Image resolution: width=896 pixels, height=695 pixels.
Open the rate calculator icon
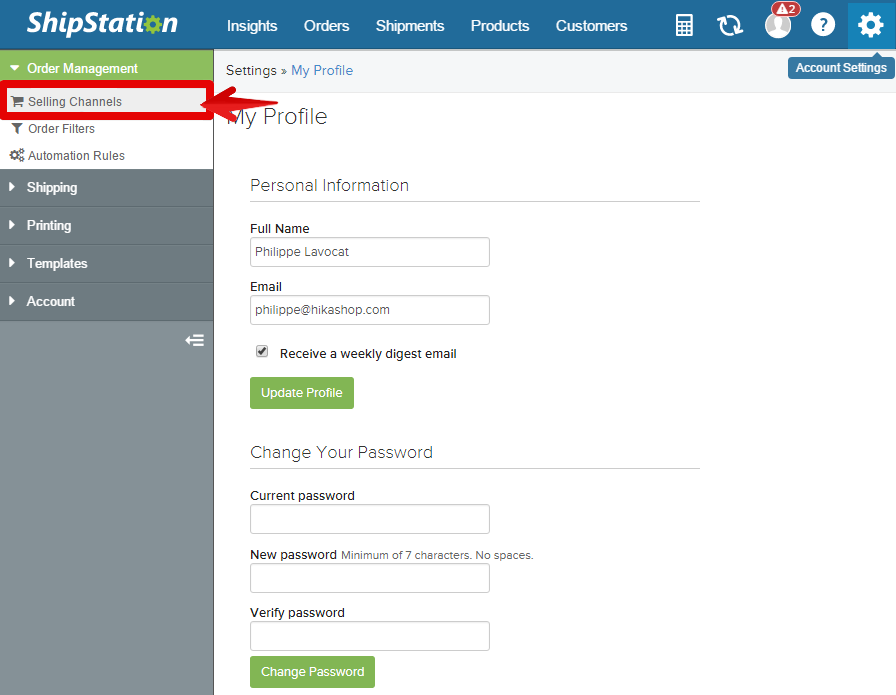(x=684, y=25)
